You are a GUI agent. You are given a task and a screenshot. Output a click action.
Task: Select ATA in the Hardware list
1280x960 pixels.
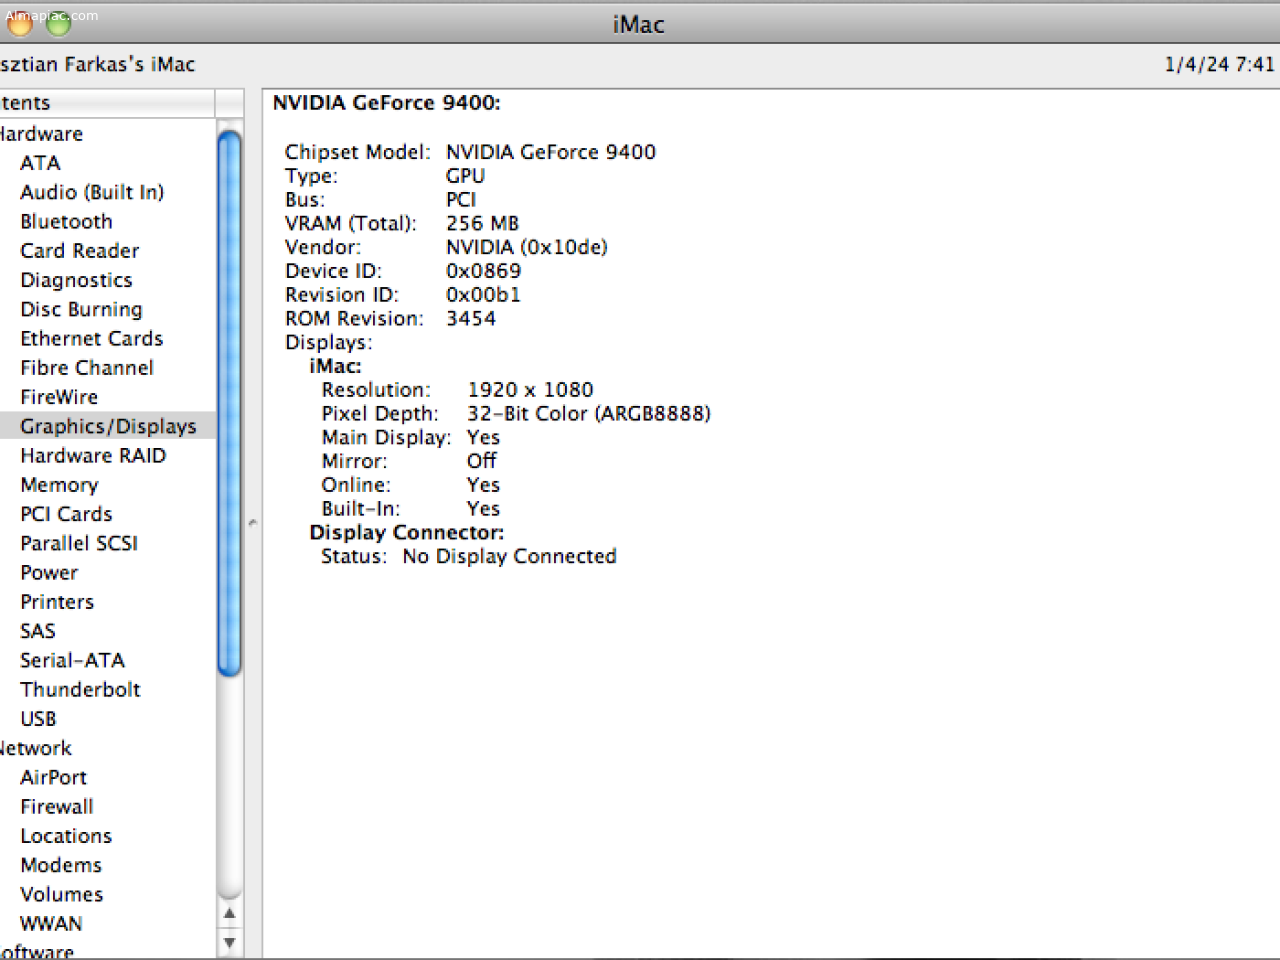(x=40, y=163)
